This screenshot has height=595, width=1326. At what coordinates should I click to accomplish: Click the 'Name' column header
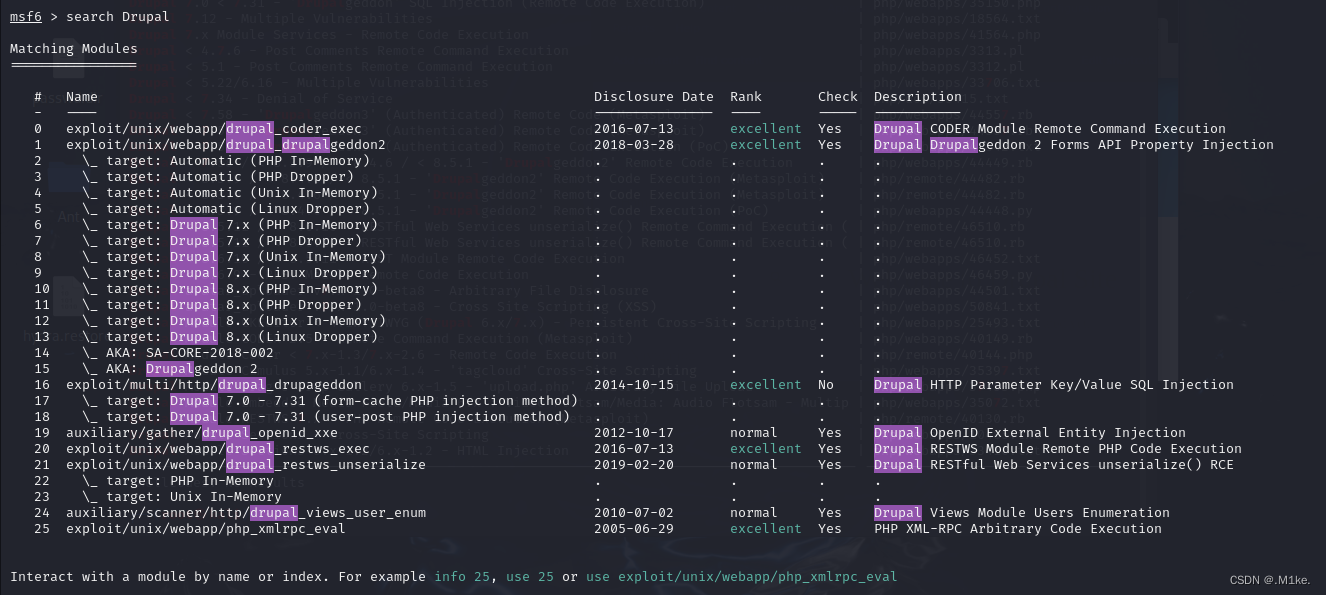[82, 97]
